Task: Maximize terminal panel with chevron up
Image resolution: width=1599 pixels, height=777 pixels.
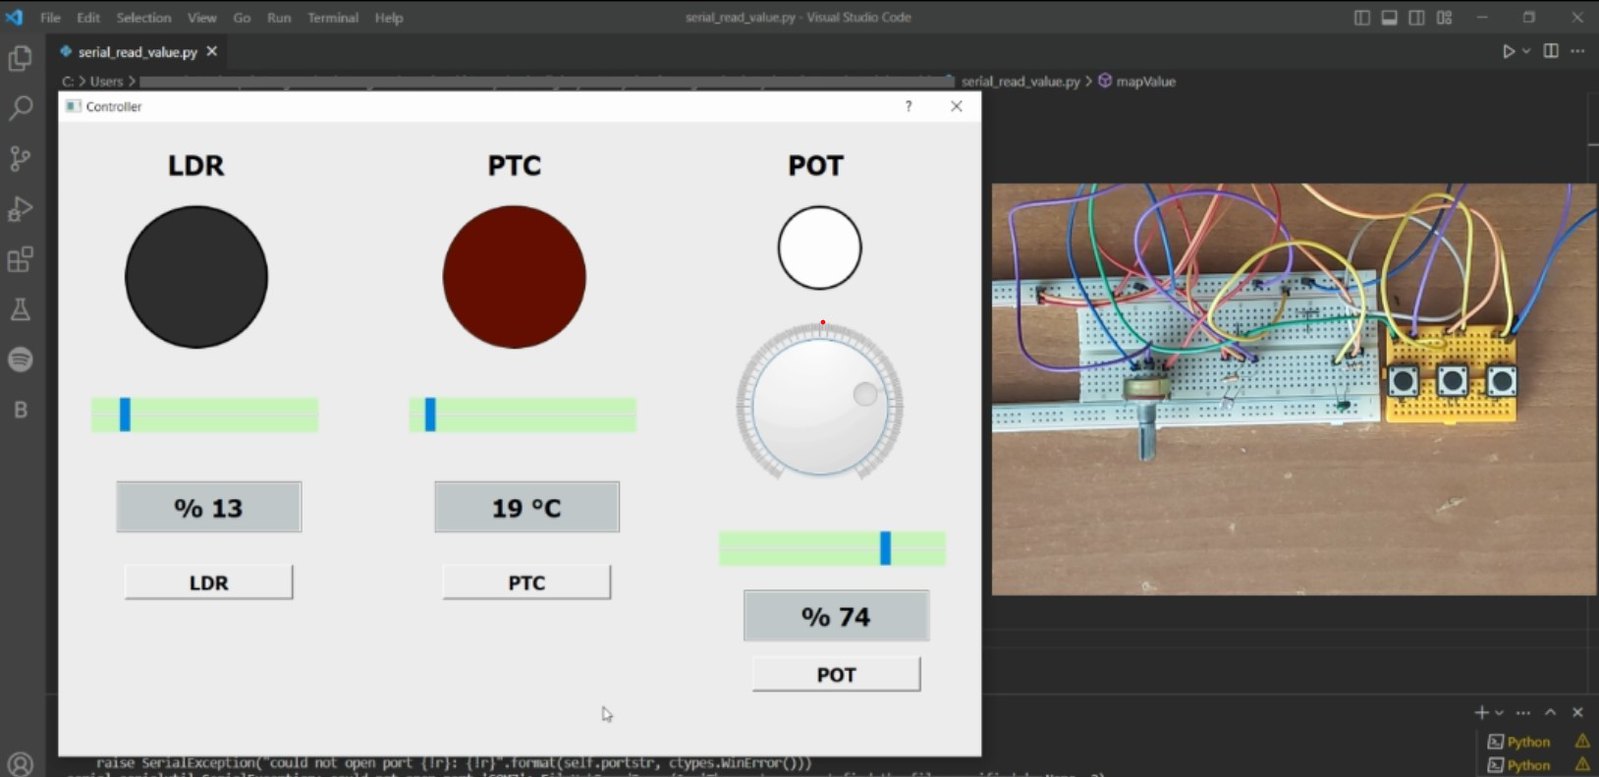Action: click(x=1550, y=712)
